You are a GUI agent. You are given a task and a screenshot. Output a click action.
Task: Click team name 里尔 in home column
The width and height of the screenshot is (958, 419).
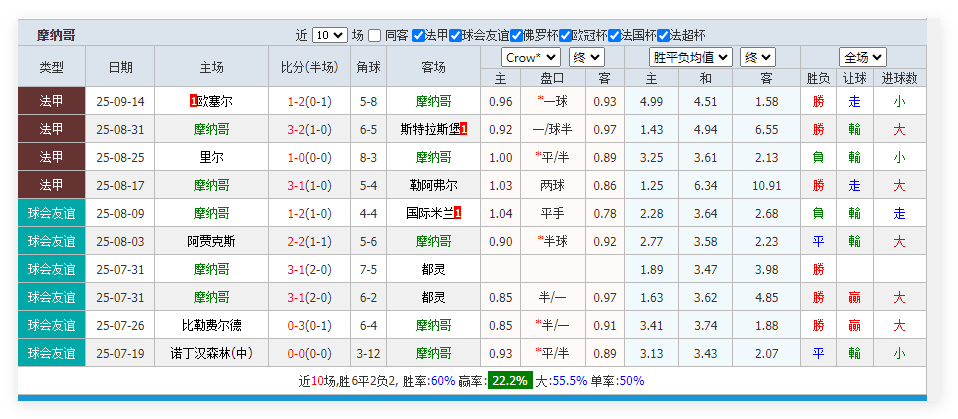click(x=212, y=157)
